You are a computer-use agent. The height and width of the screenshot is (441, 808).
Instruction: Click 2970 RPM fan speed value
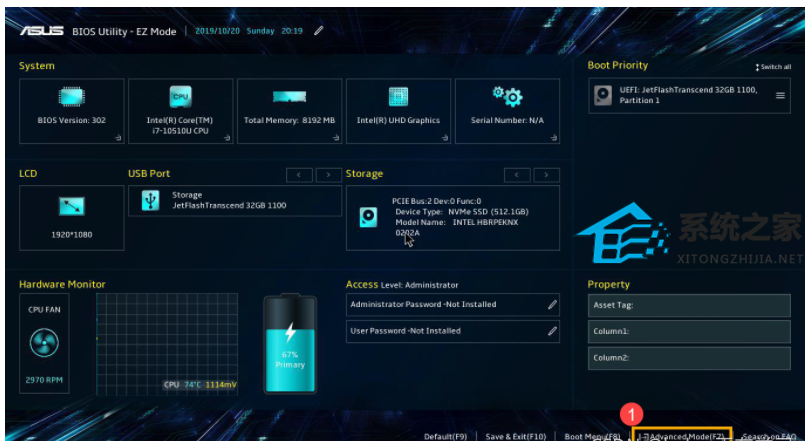44,380
